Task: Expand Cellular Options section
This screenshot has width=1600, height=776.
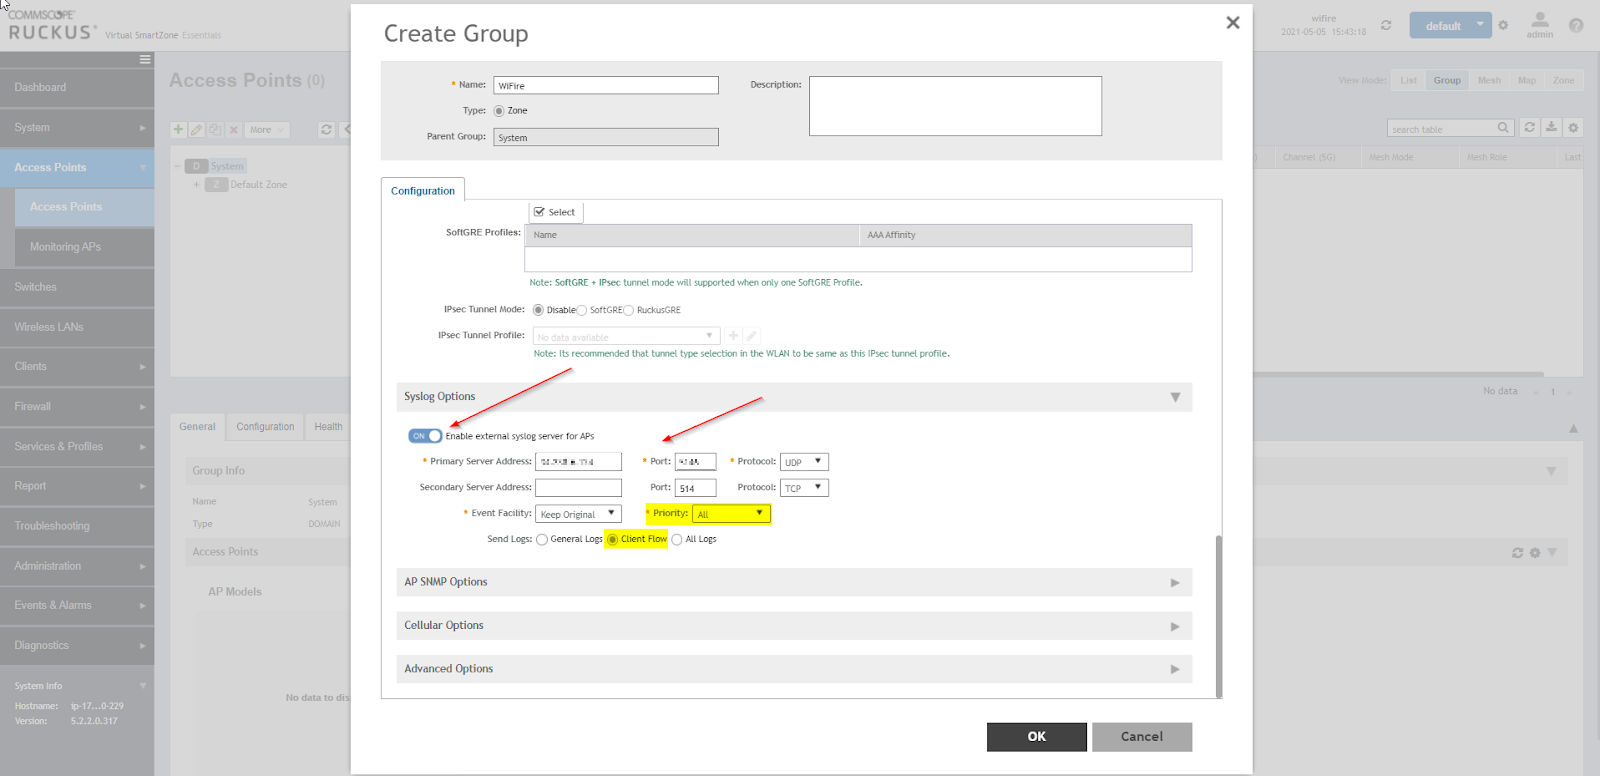Action: click(1175, 626)
